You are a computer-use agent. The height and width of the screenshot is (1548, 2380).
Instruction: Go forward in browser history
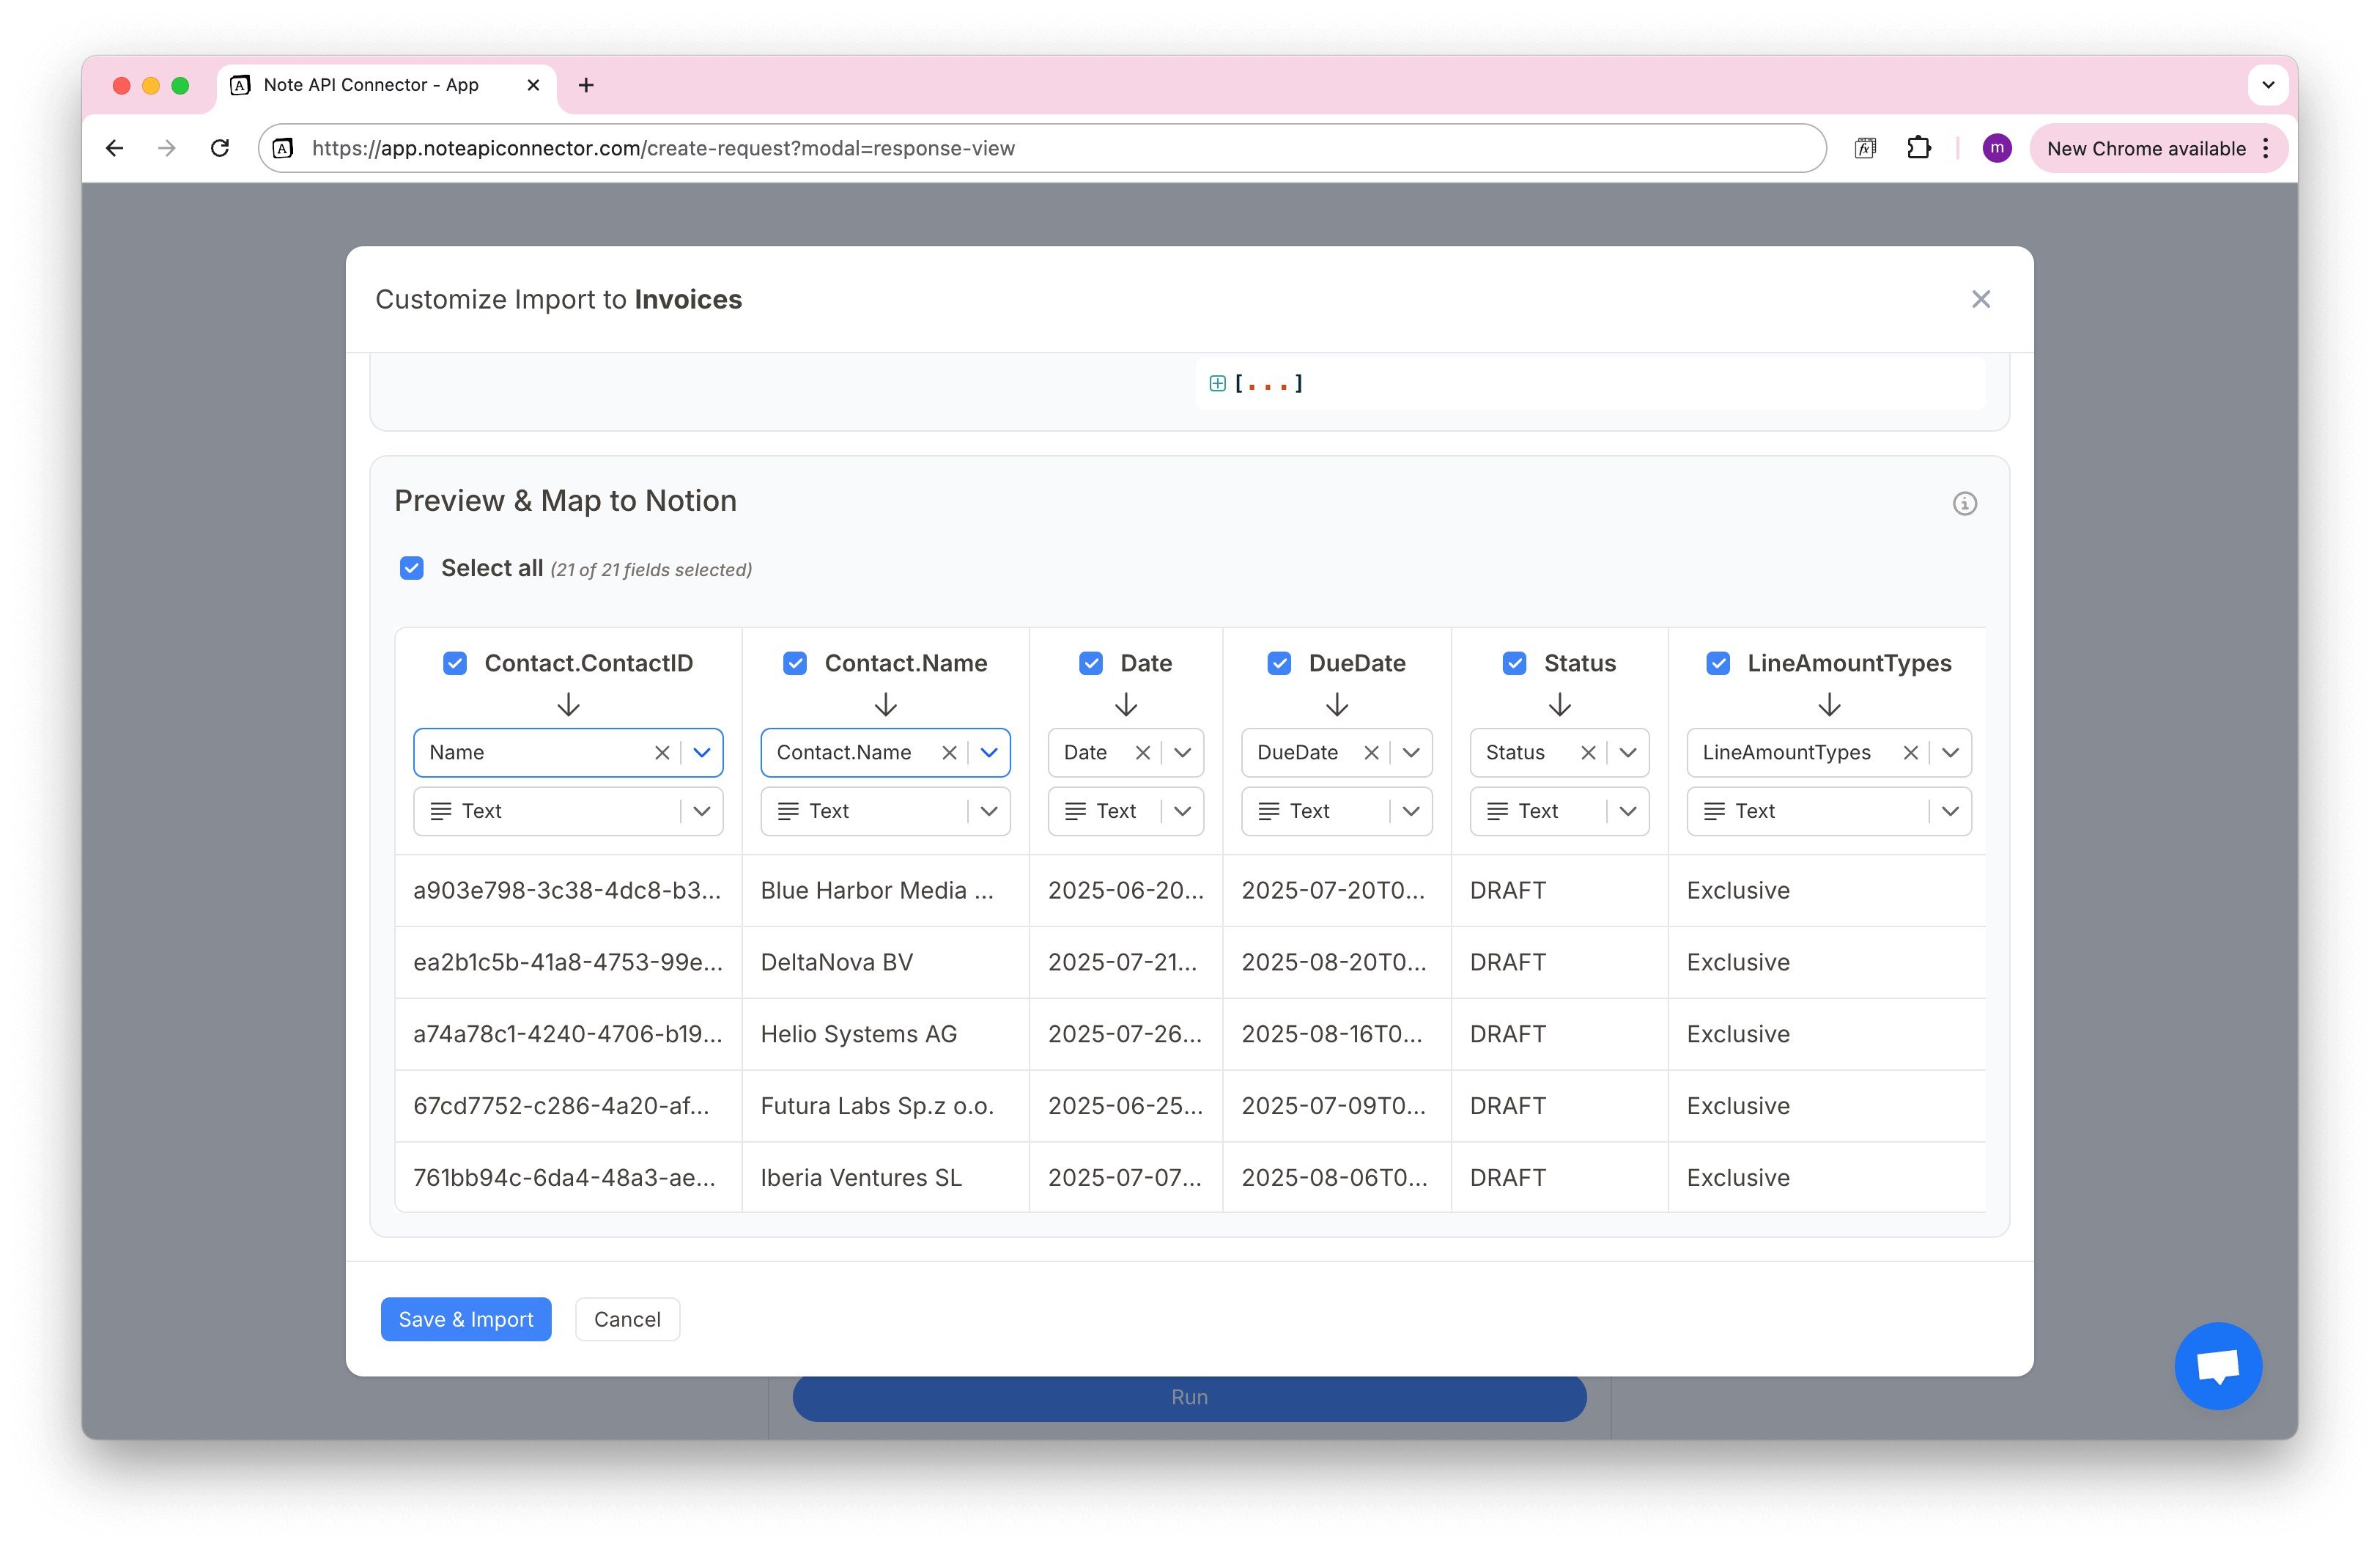coord(167,148)
